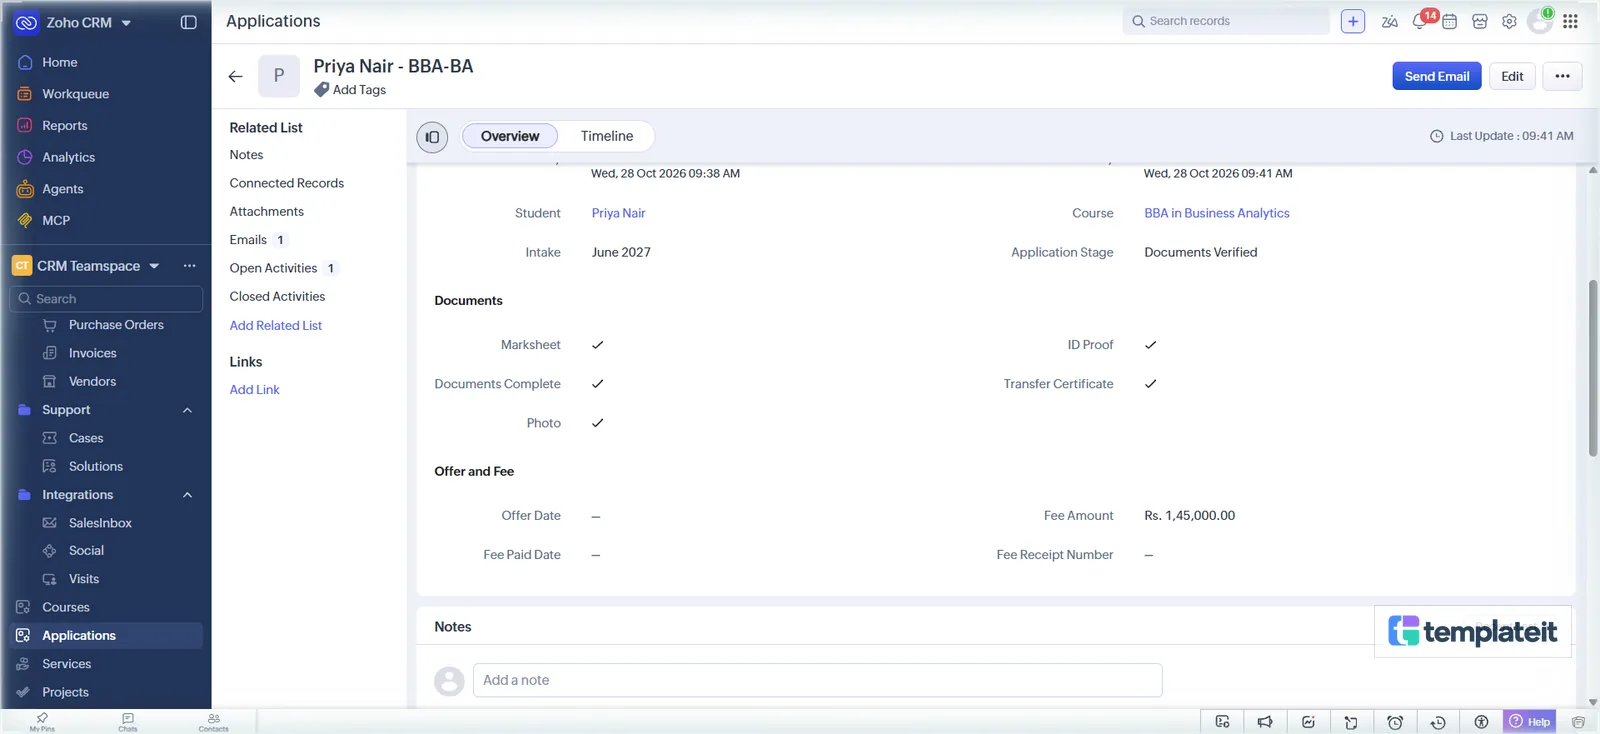The height and width of the screenshot is (734, 1600).
Task: Open the settings gear in the header
Action: pyautogui.click(x=1509, y=21)
